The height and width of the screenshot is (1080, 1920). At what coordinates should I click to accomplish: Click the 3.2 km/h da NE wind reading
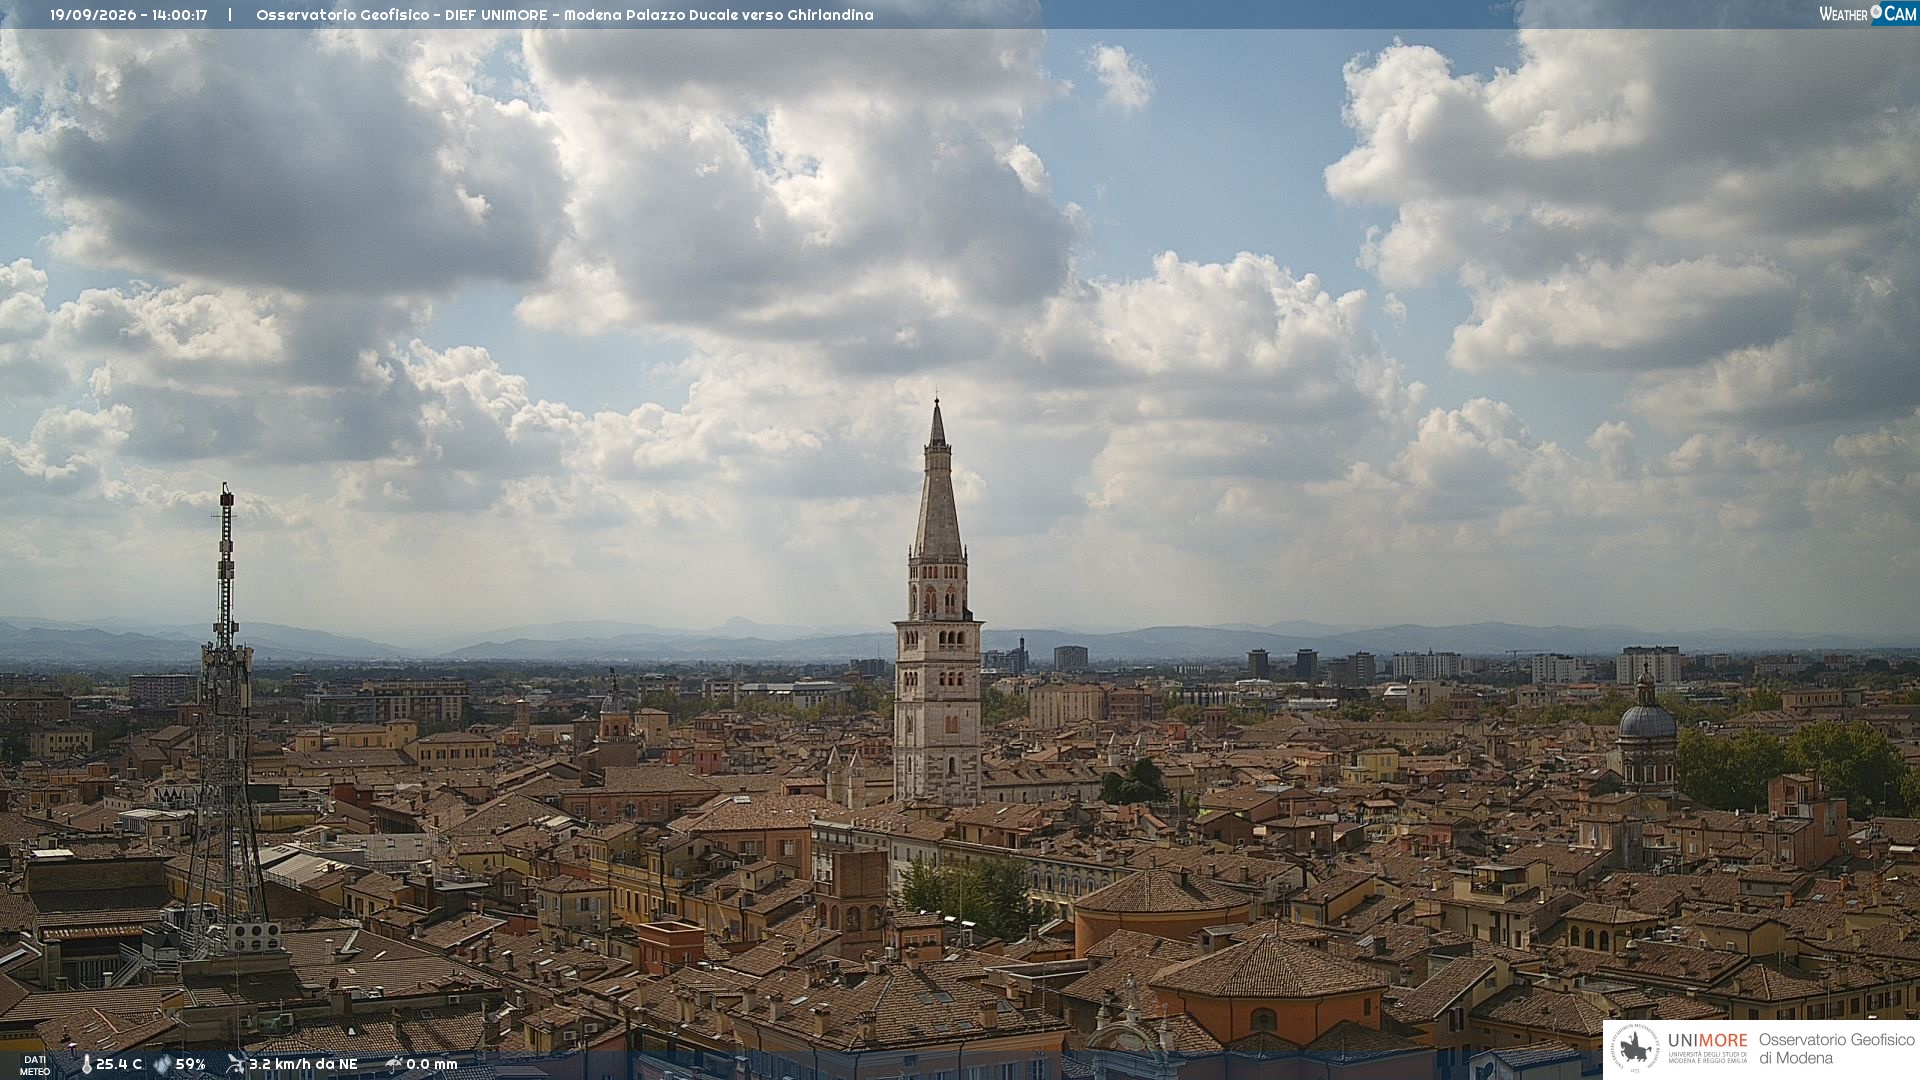coord(303,1064)
